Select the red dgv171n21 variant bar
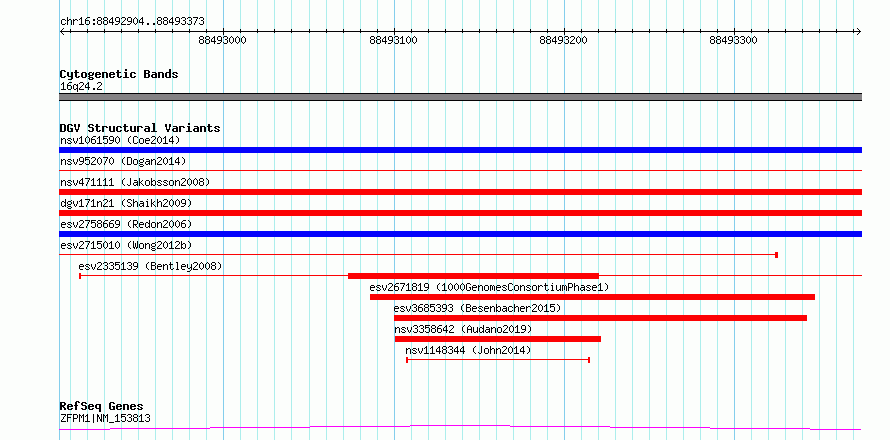Image resolution: width=890 pixels, height=440 pixels. click(460, 213)
